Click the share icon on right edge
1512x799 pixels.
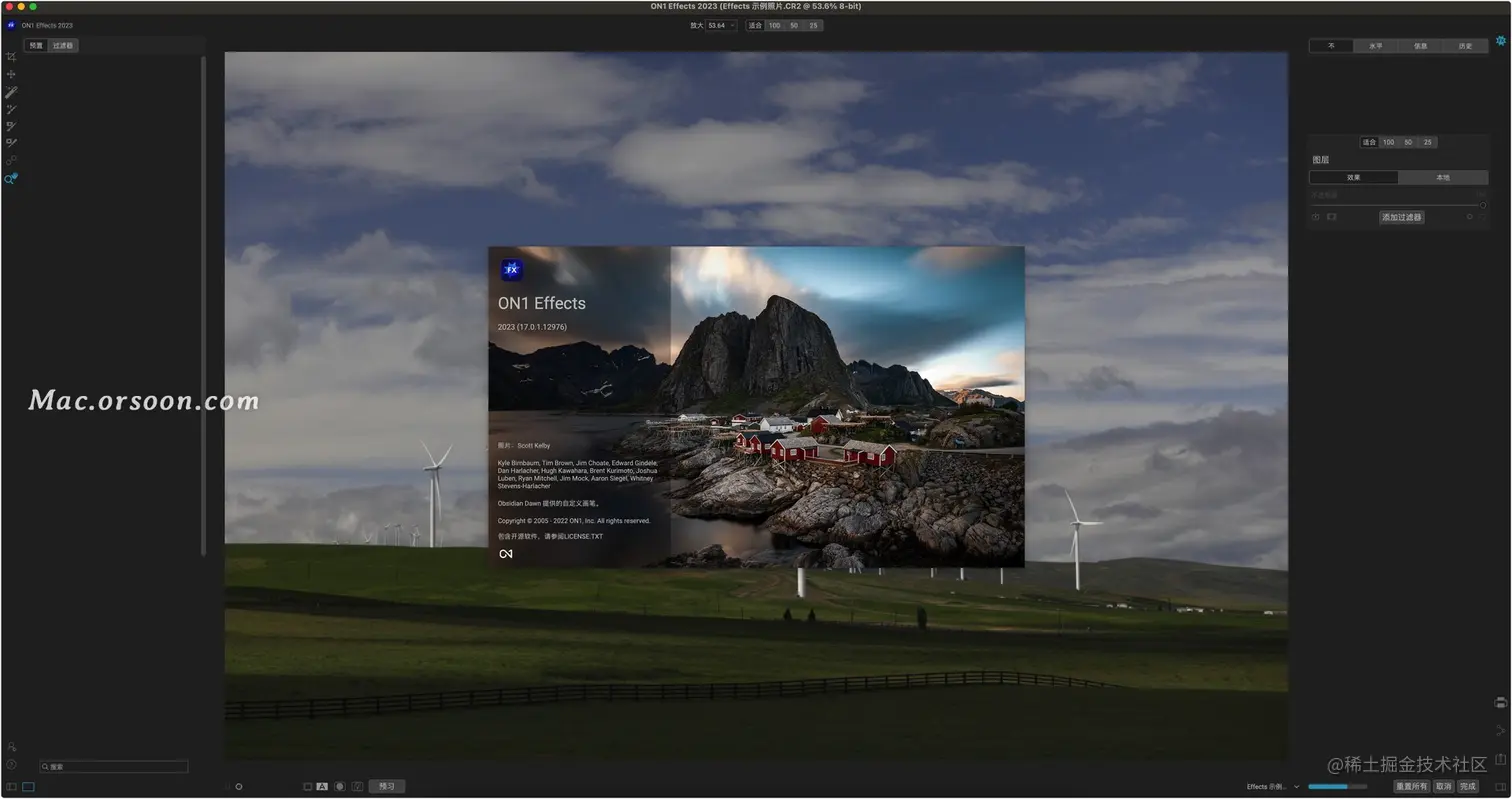tap(1500, 731)
